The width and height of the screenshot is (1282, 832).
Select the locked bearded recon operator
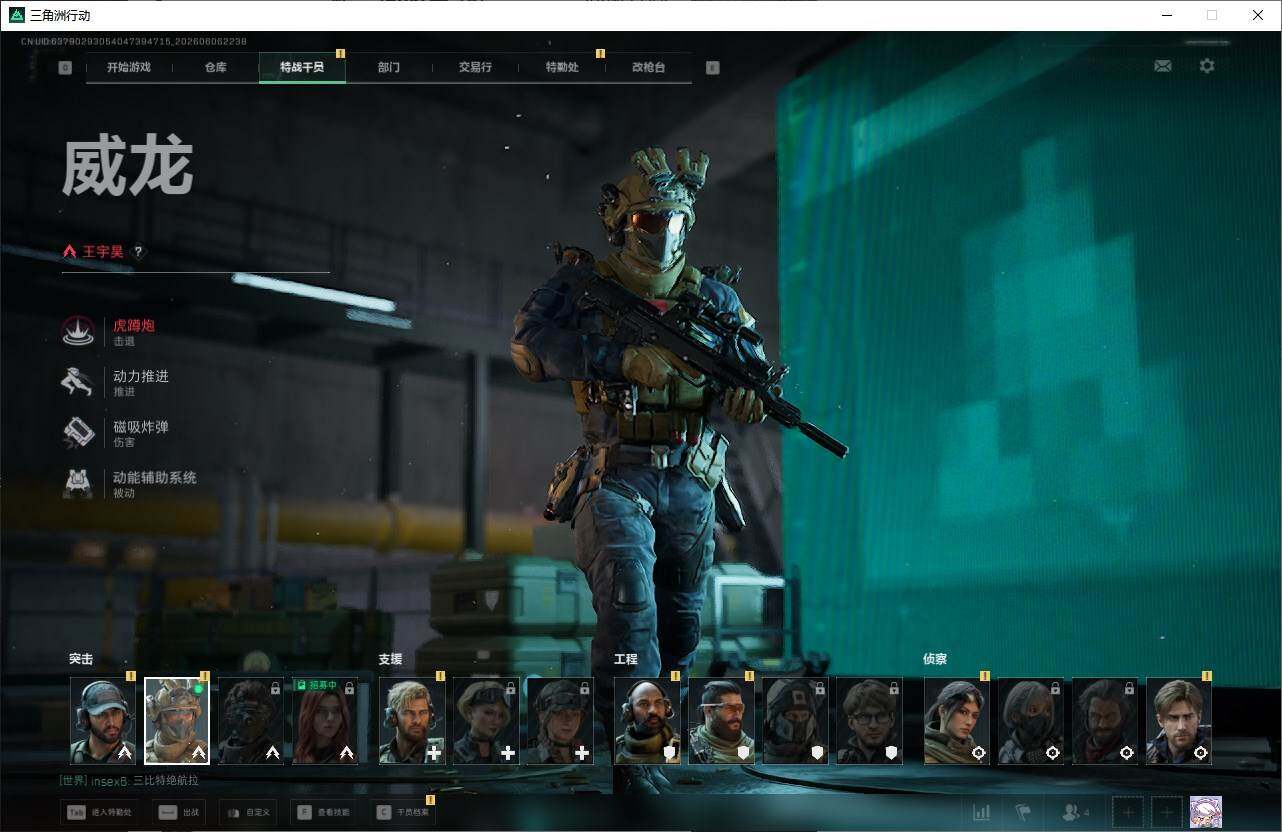pos(1105,721)
